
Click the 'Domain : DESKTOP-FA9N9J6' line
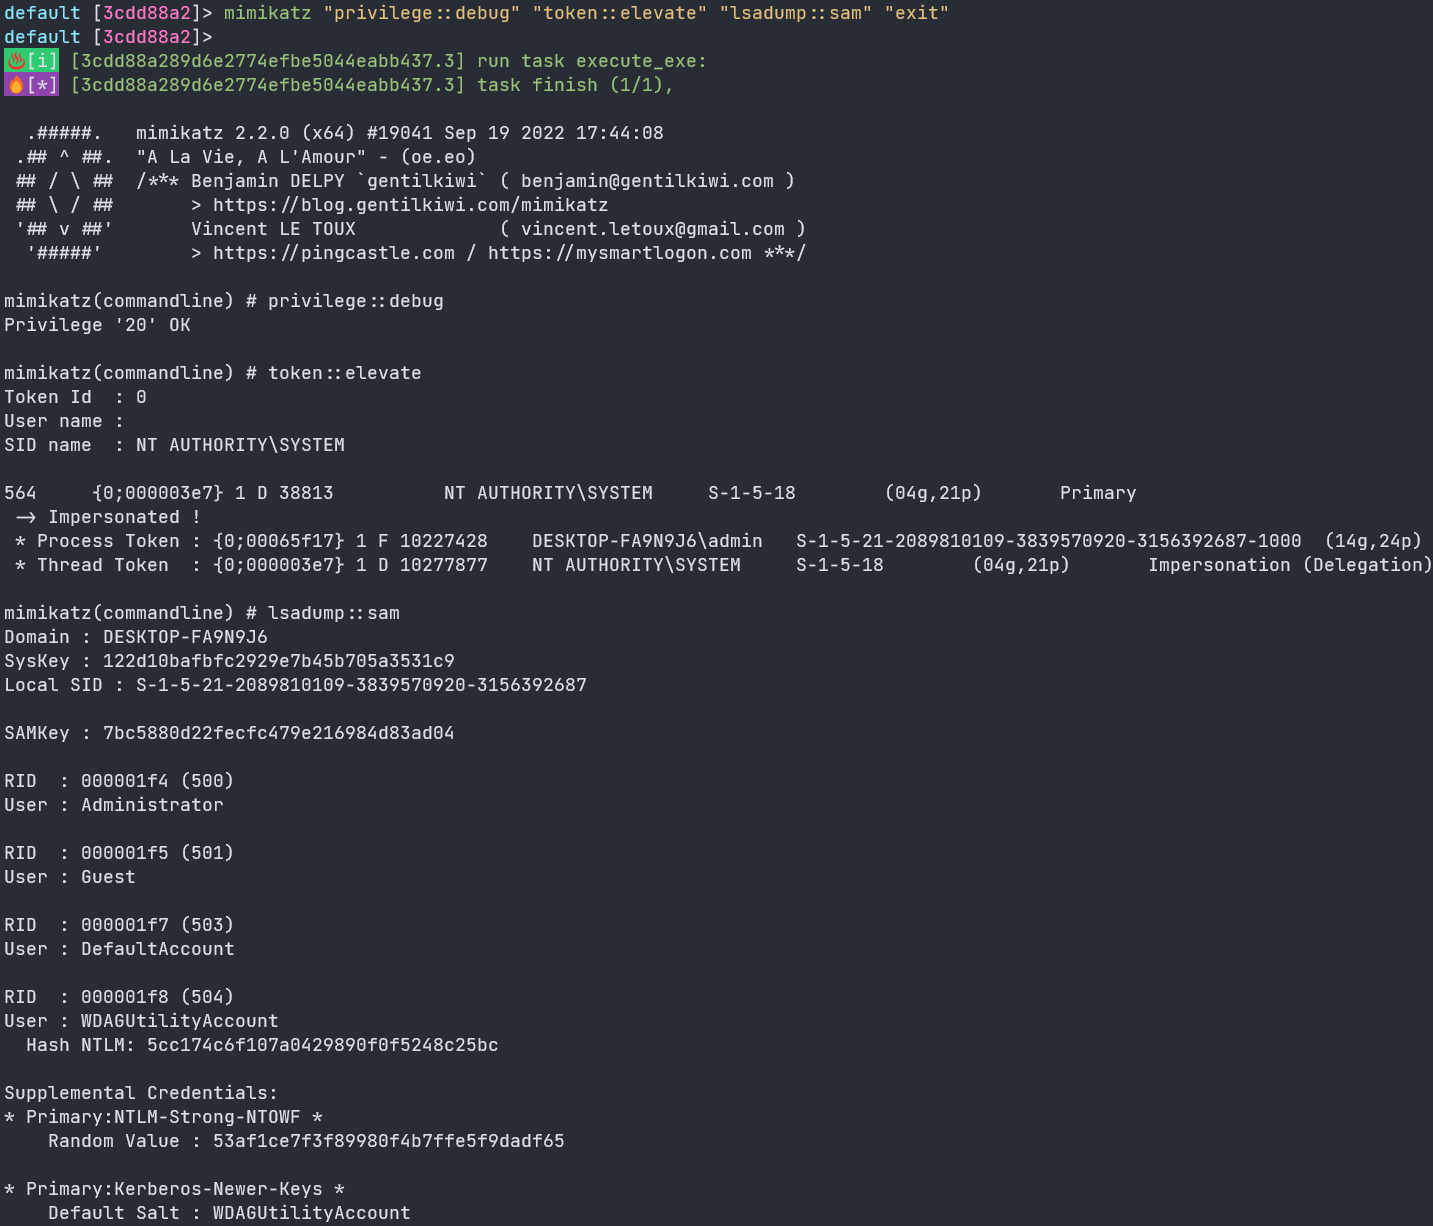(136, 637)
